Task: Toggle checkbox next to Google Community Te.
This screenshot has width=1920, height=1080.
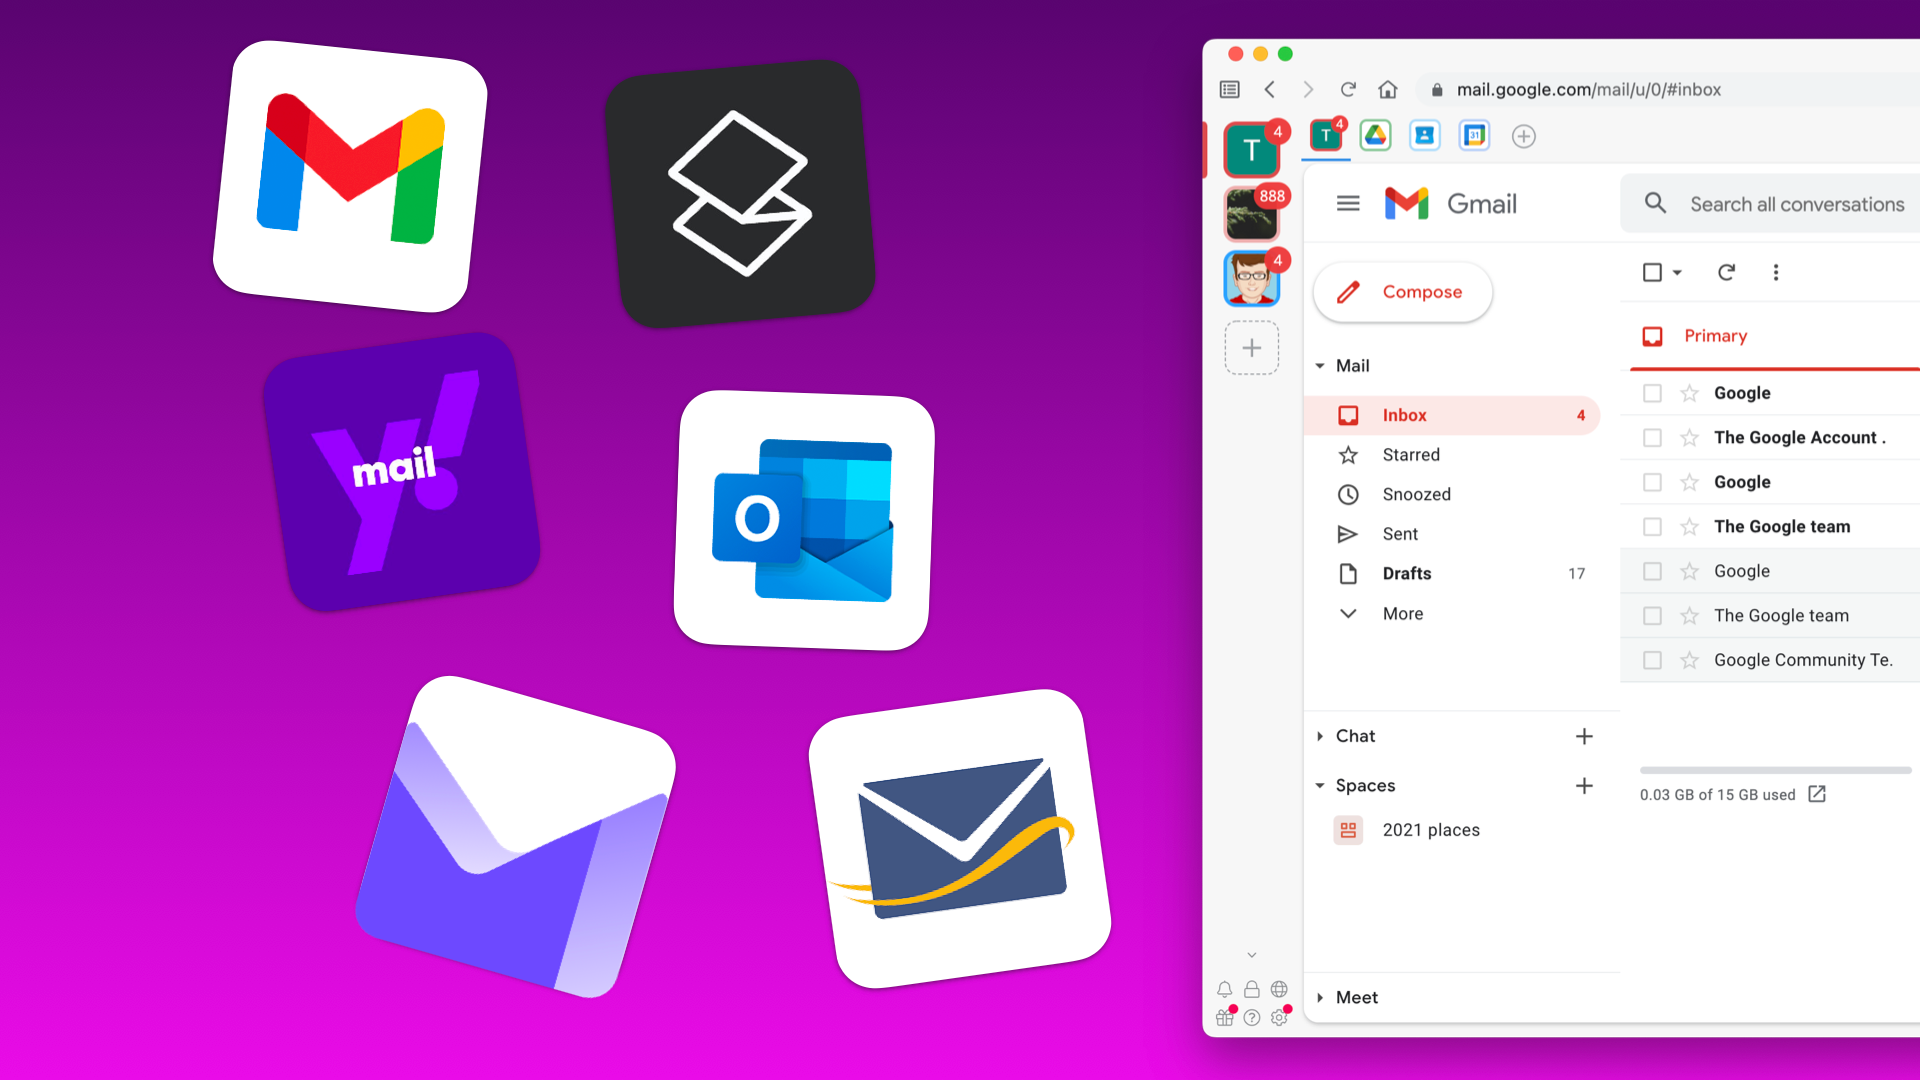Action: (1651, 659)
